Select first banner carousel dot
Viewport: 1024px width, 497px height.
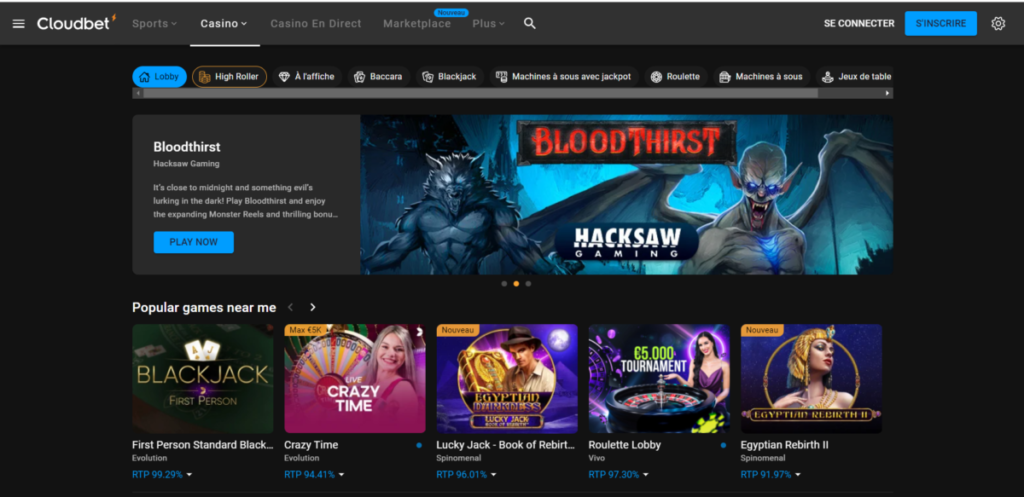(504, 284)
